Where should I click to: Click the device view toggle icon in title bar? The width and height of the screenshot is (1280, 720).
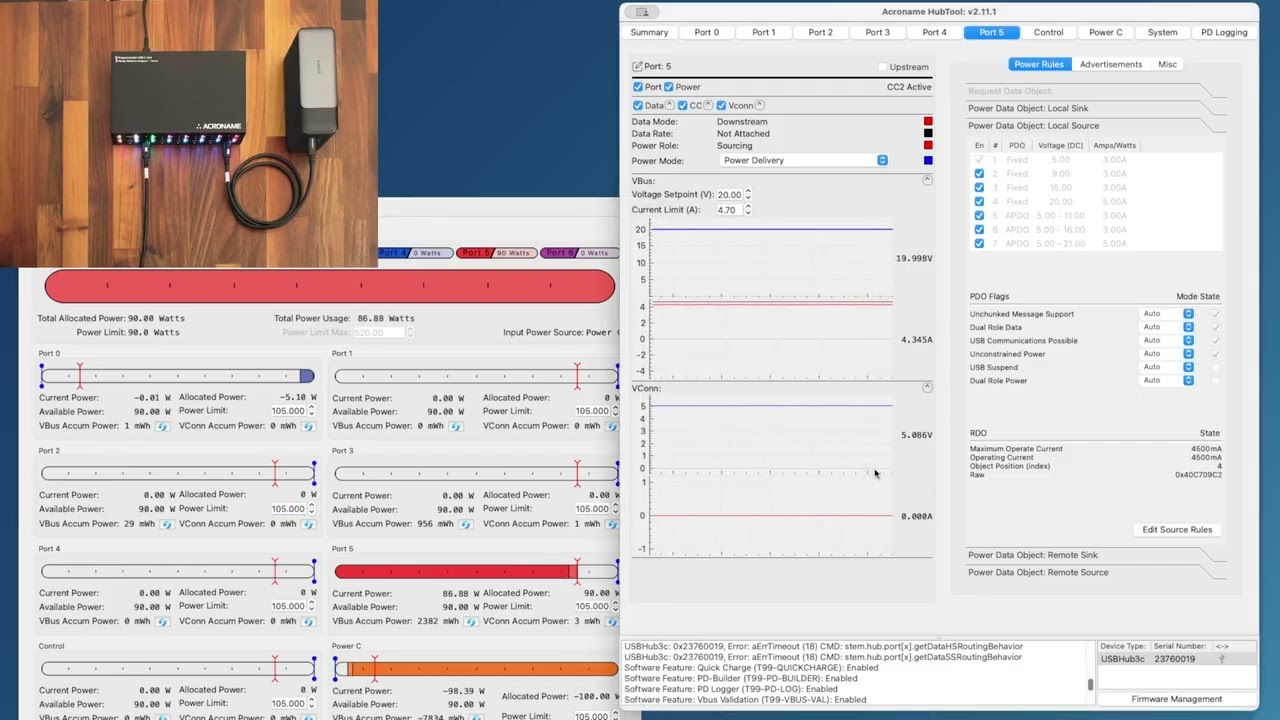coord(642,12)
